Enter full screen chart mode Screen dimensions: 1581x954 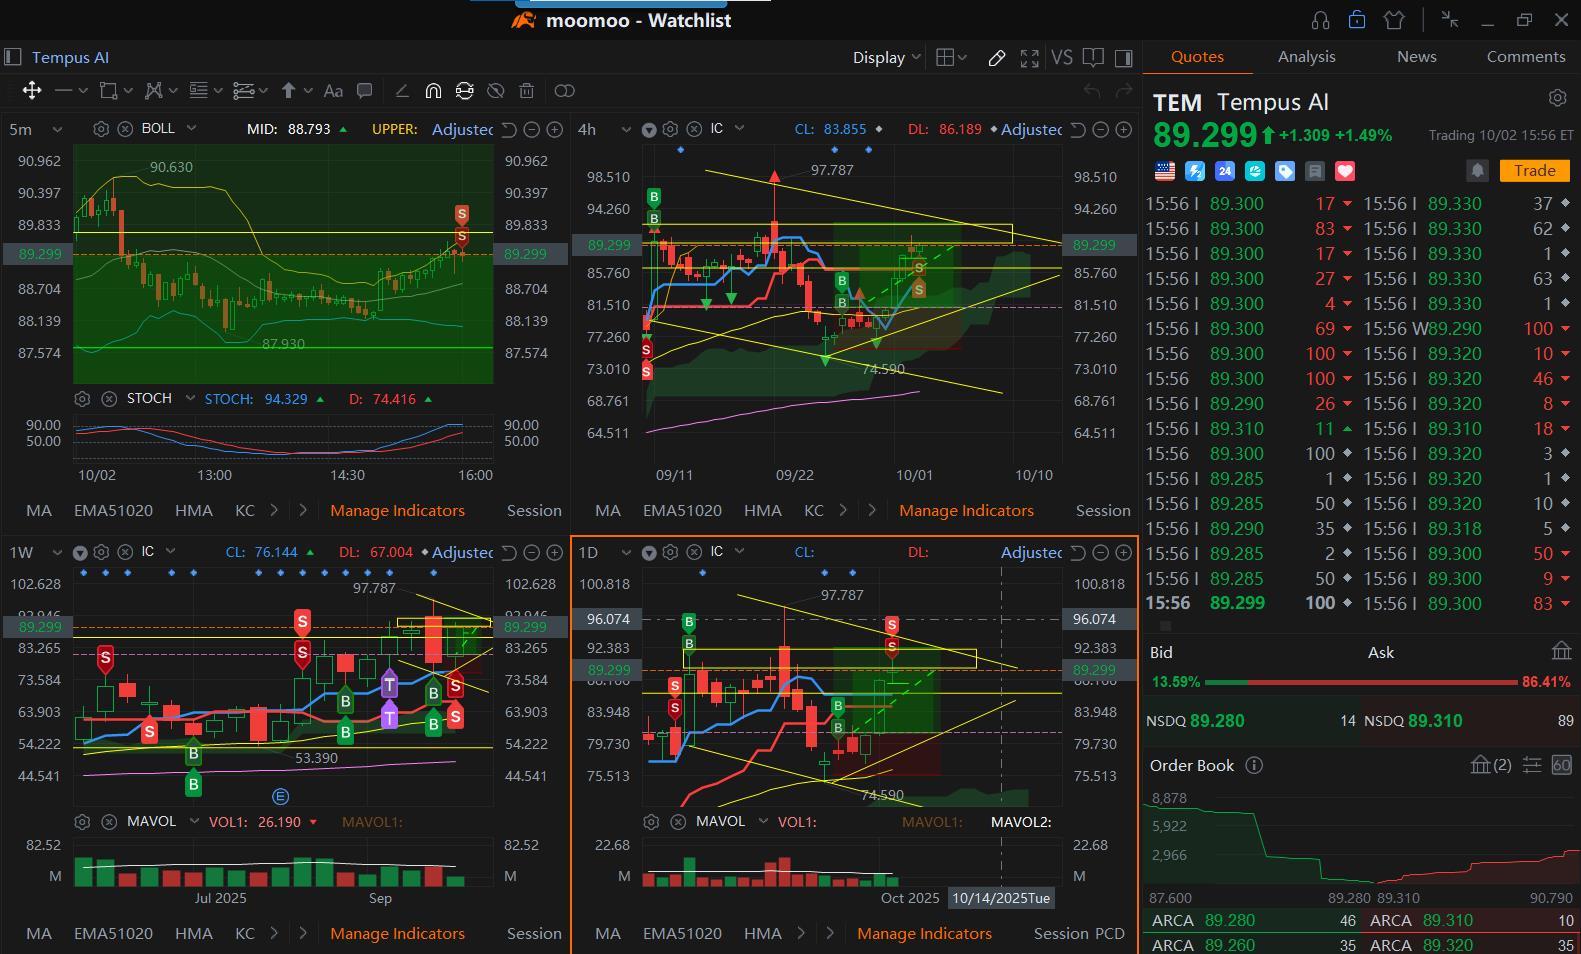click(x=1029, y=58)
